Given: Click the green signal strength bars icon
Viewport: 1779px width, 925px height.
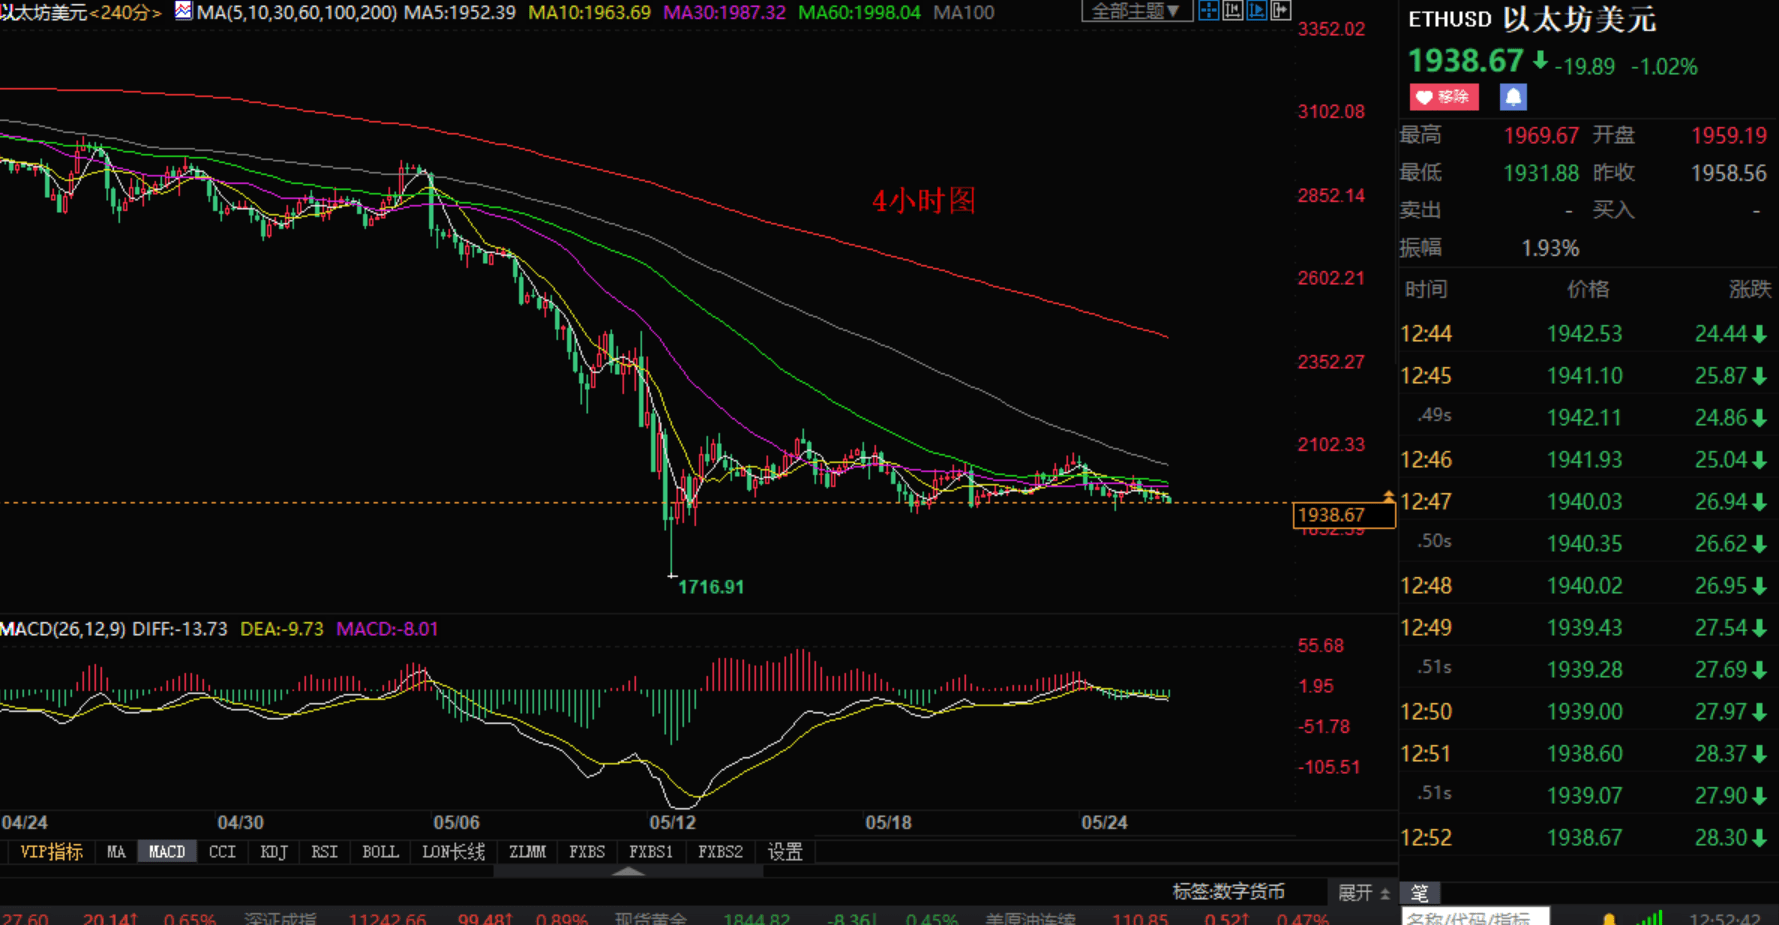Looking at the screenshot, I should tap(1650, 917).
